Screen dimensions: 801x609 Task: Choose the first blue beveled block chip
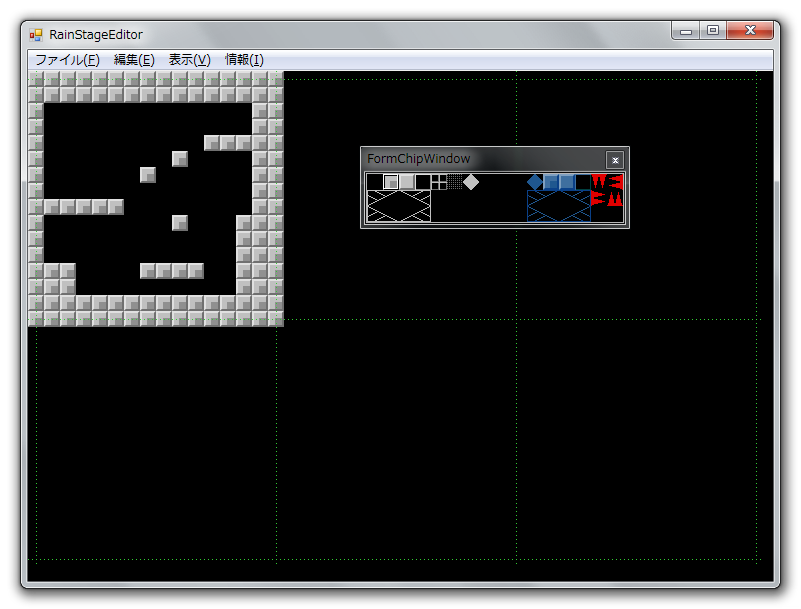551,181
